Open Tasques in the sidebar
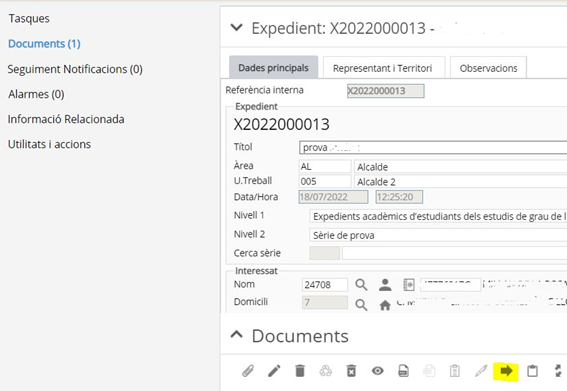 point(29,18)
